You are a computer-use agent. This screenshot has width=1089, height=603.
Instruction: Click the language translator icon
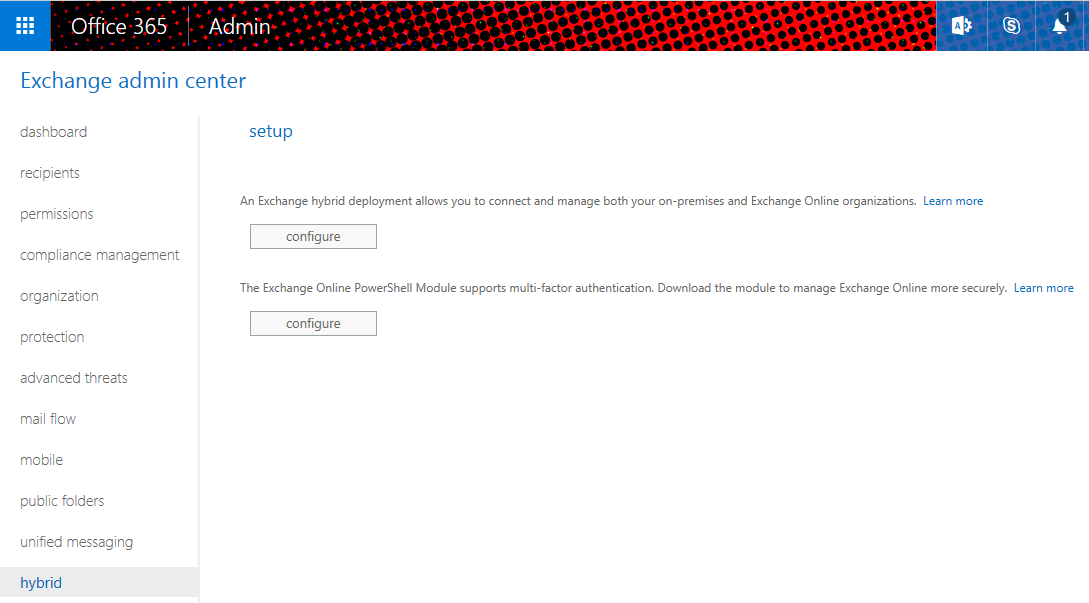pos(961,25)
